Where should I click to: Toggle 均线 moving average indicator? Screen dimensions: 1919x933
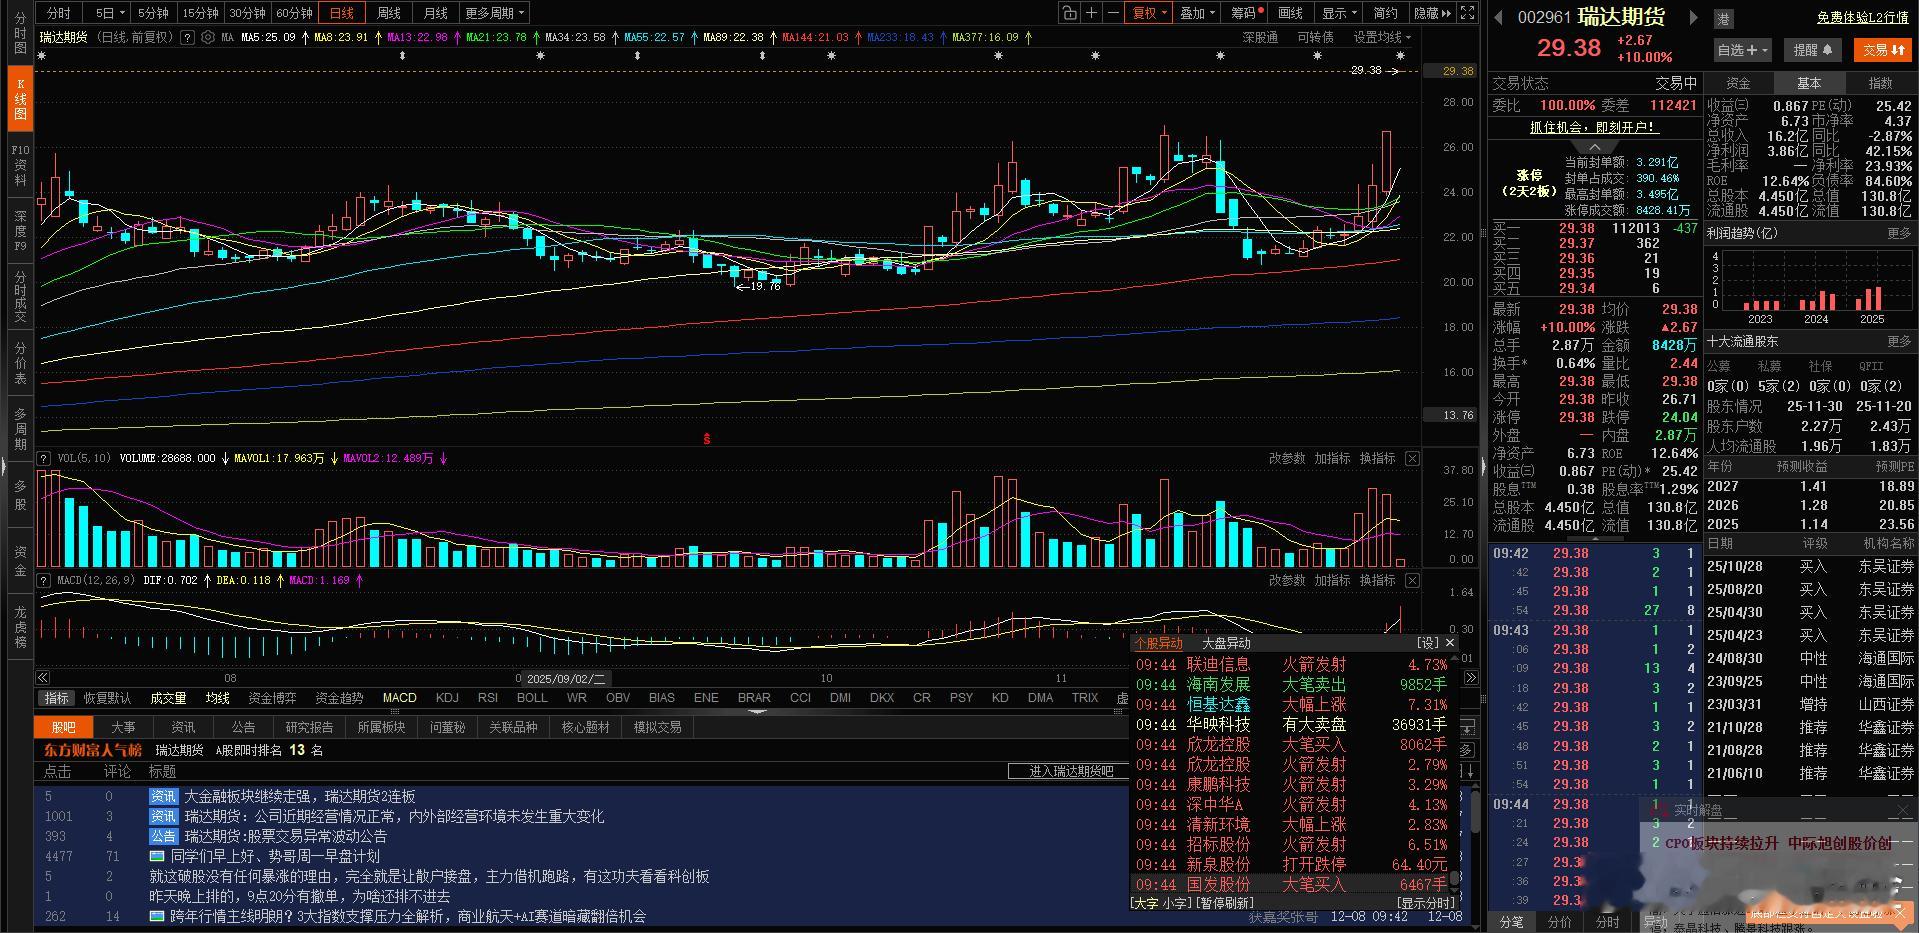click(218, 698)
